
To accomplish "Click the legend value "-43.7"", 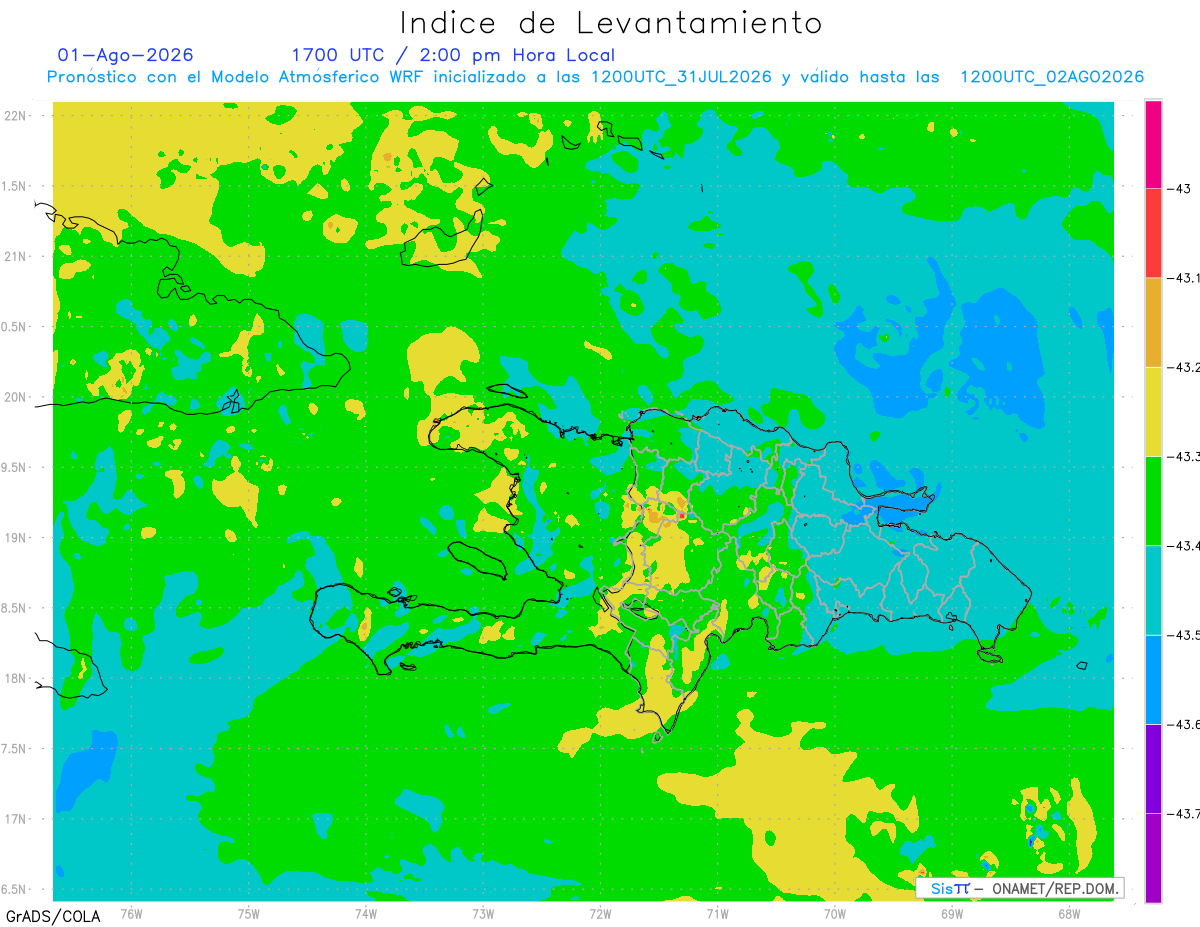I will pos(1183,813).
